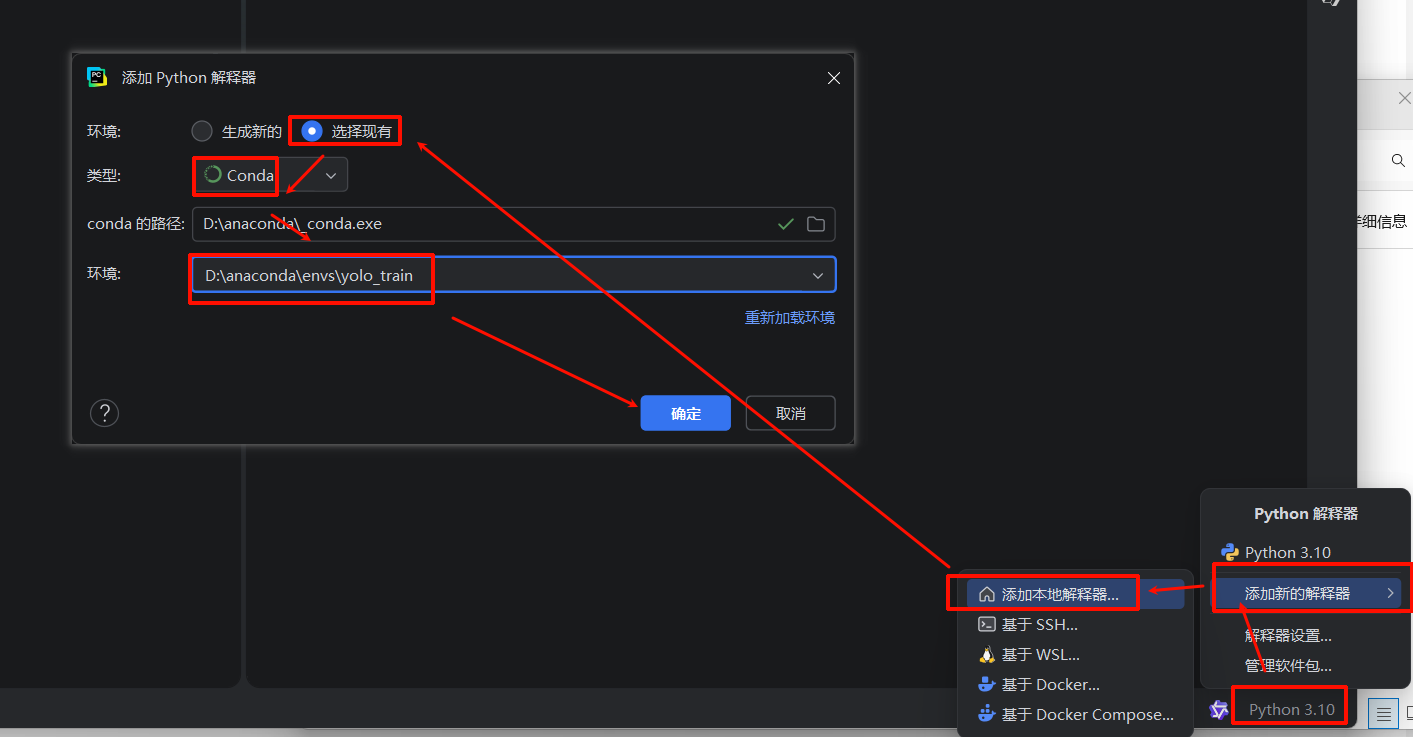The width and height of the screenshot is (1413, 737).
Task: Close the right-side background window
Action: 1404,98
